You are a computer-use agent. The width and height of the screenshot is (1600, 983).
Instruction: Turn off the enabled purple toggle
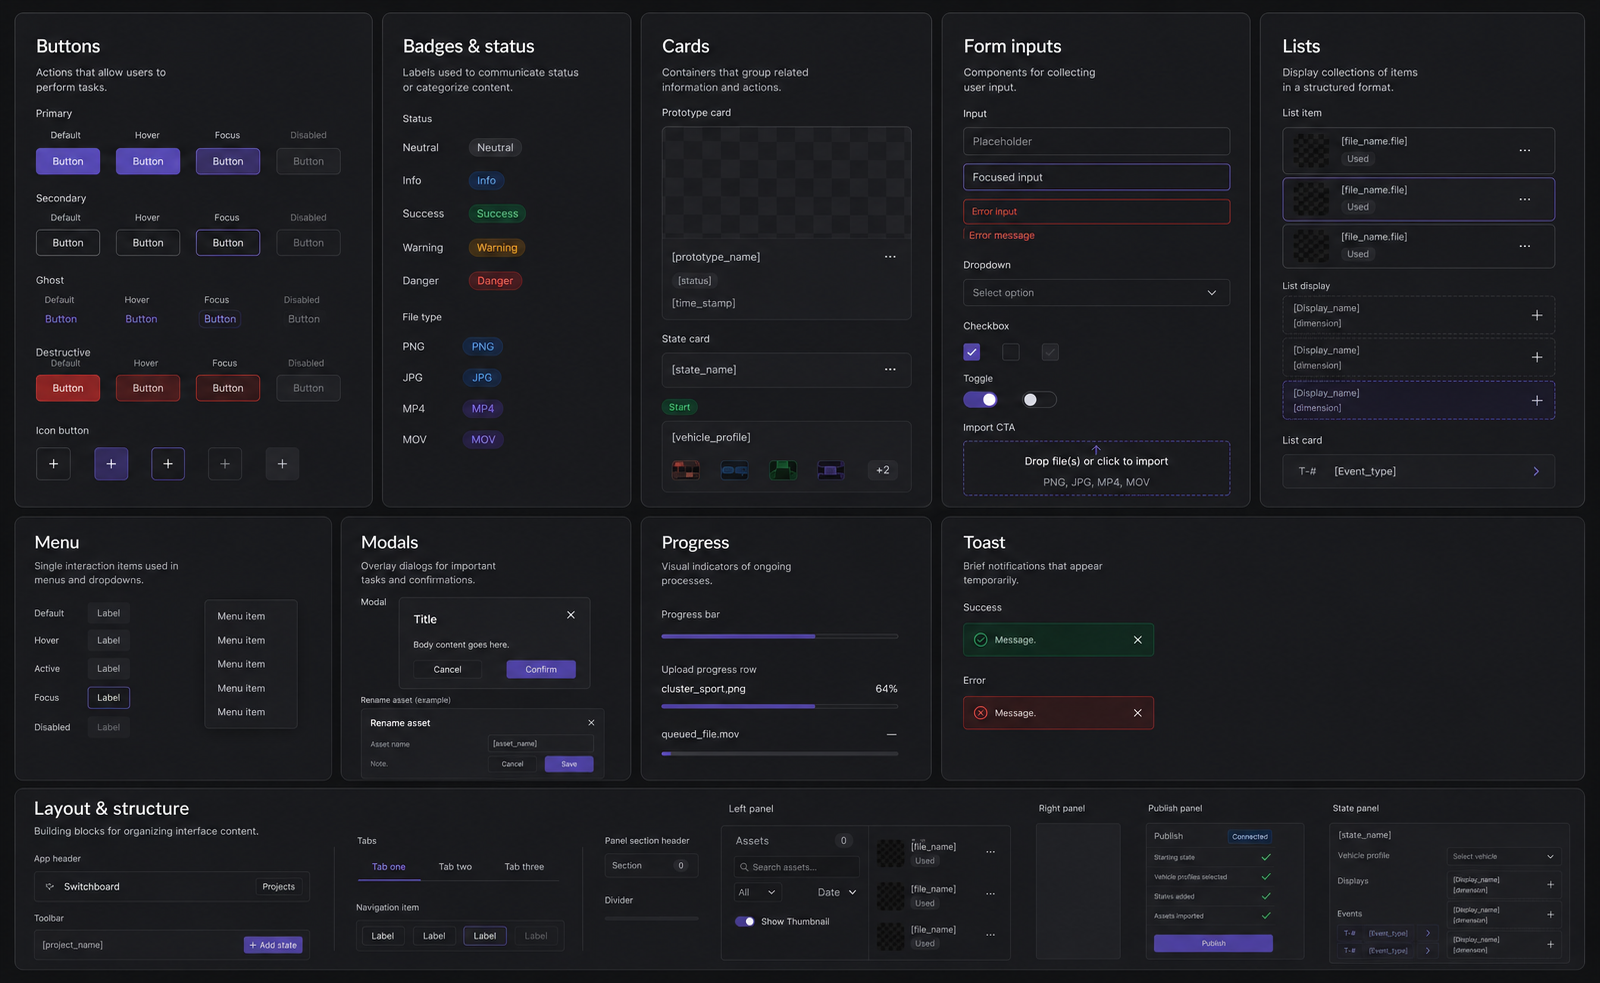coord(981,400)
